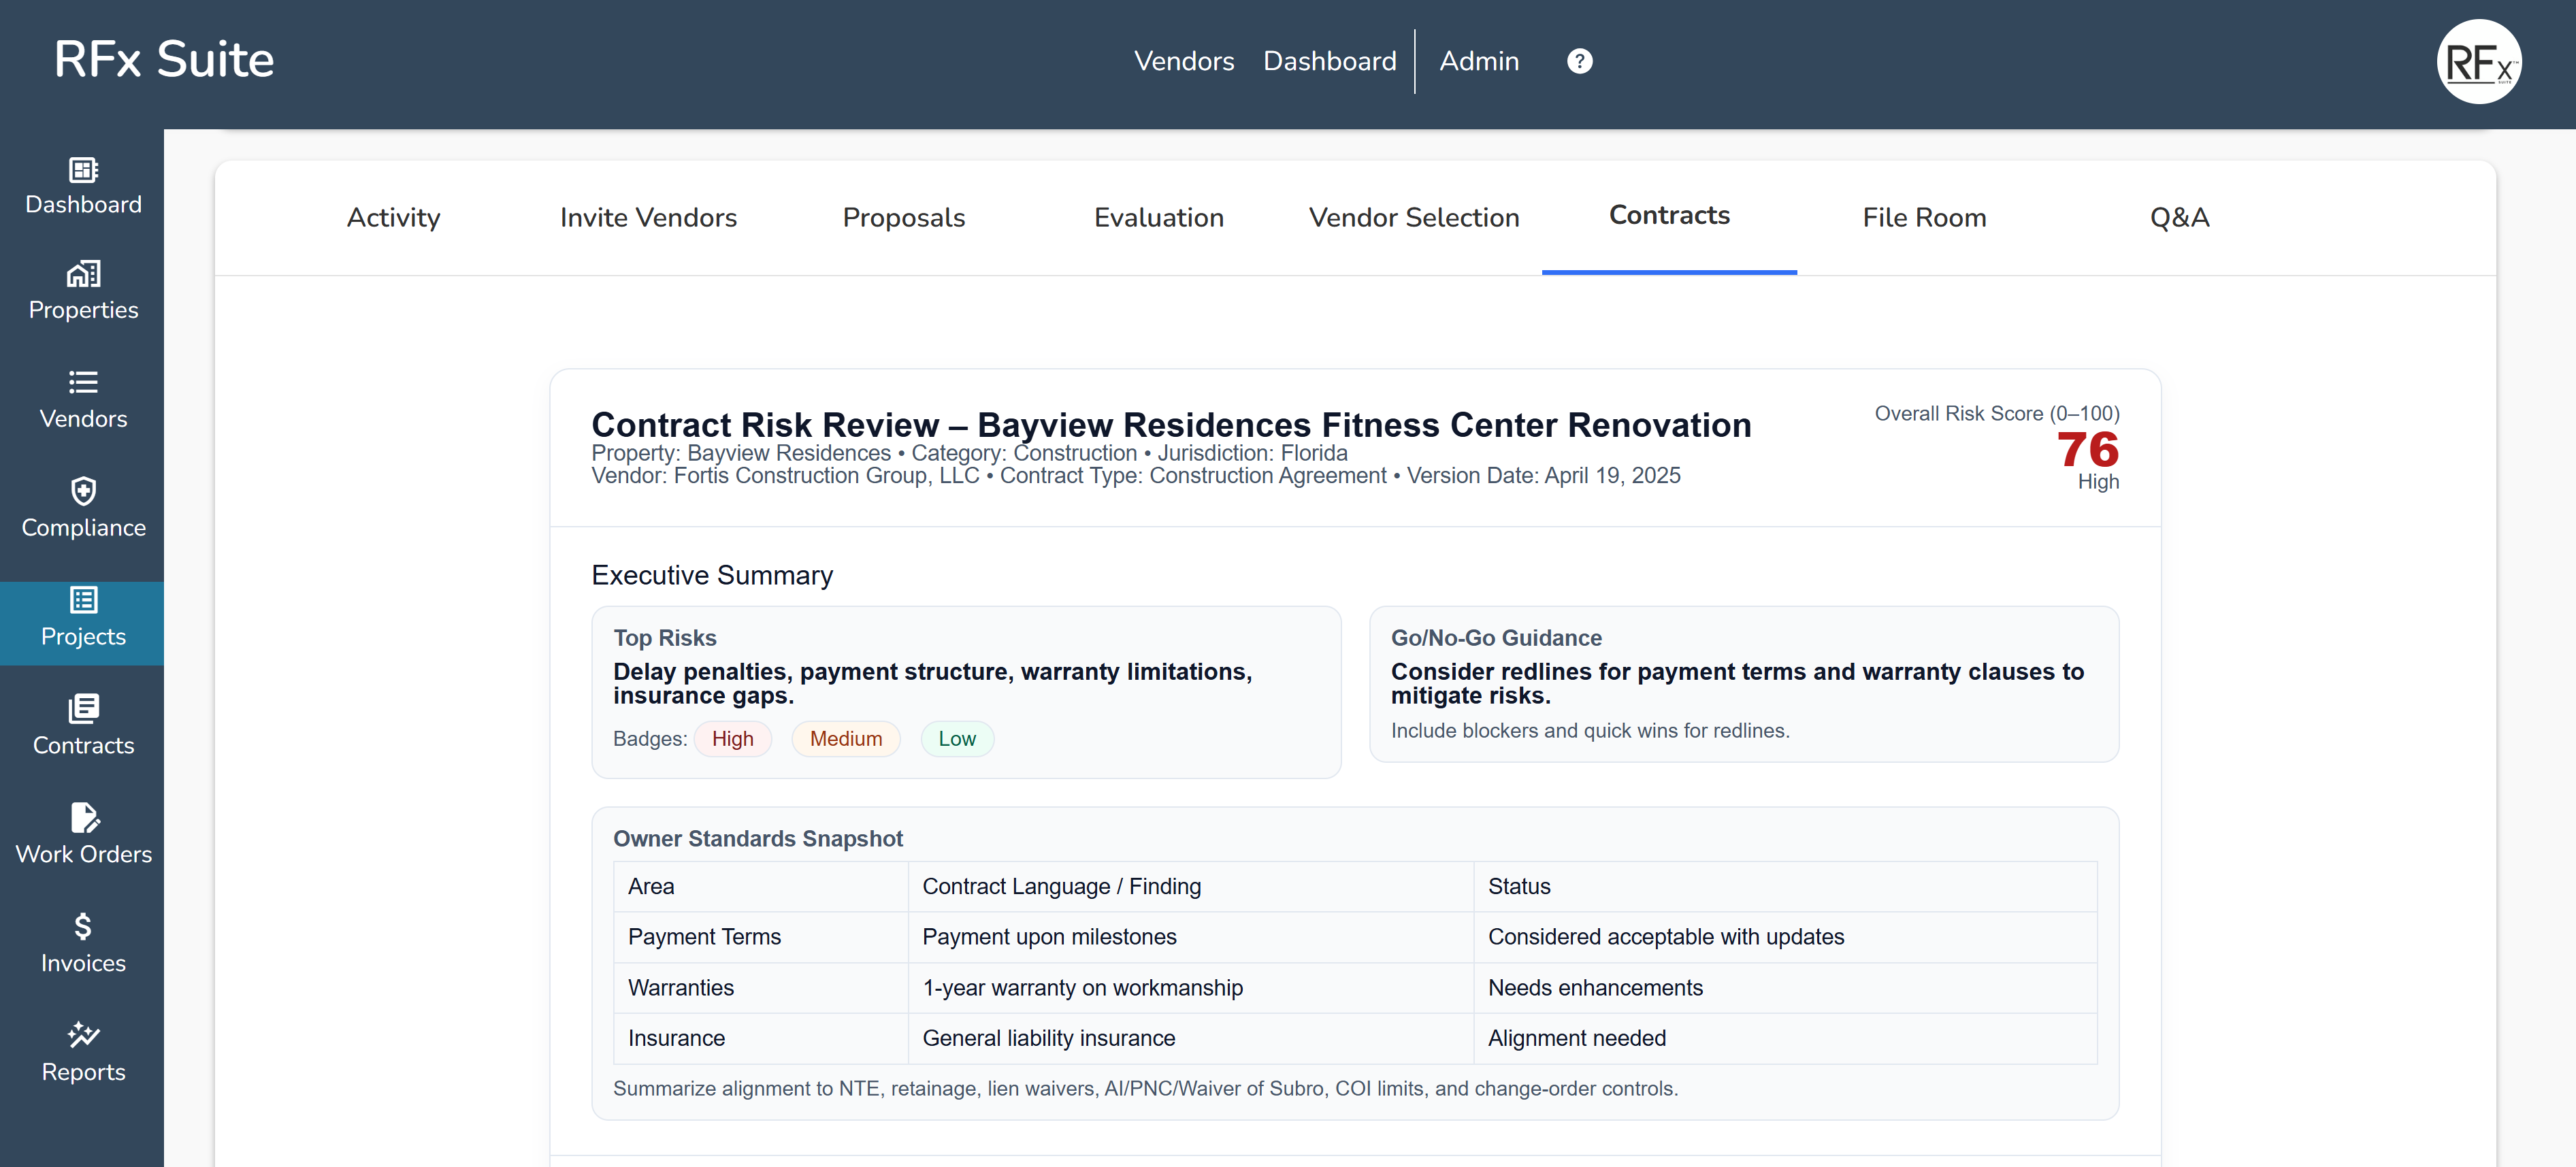2576x1167 pixels.
Task: Click the High risk badge
Action: [x=732, y=739]
